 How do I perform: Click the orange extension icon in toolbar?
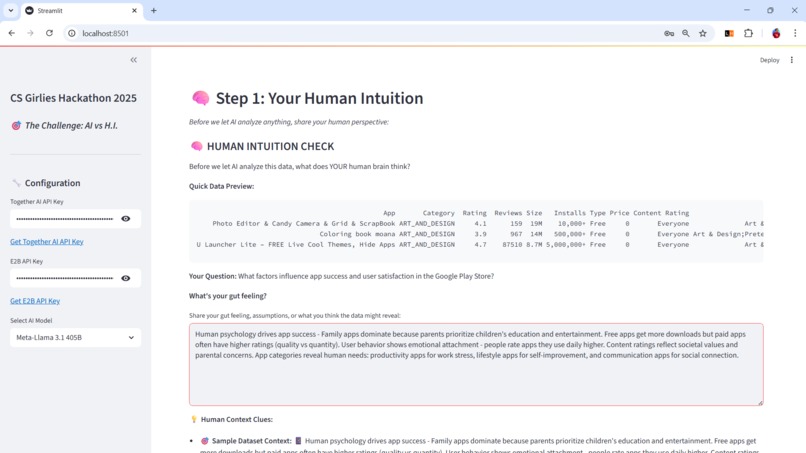729,33
